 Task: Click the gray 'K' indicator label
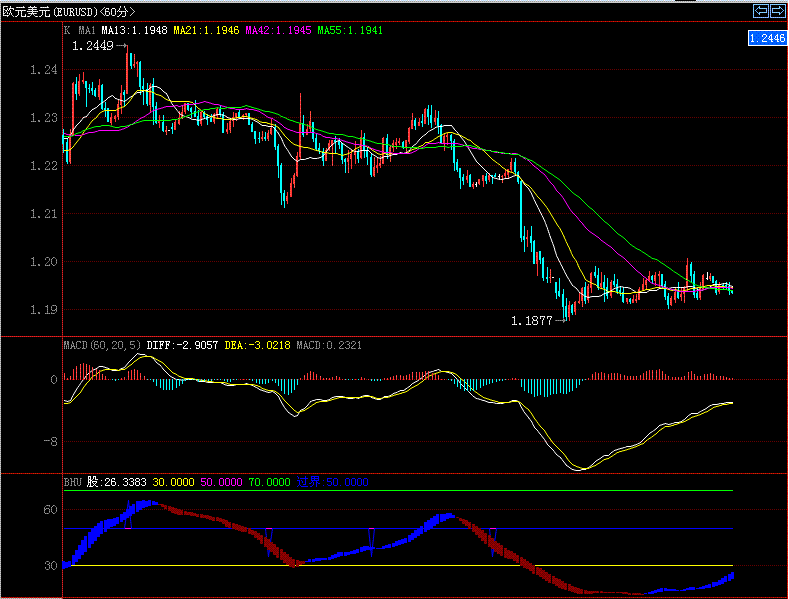pyautogui.click(x=67, y=30)
